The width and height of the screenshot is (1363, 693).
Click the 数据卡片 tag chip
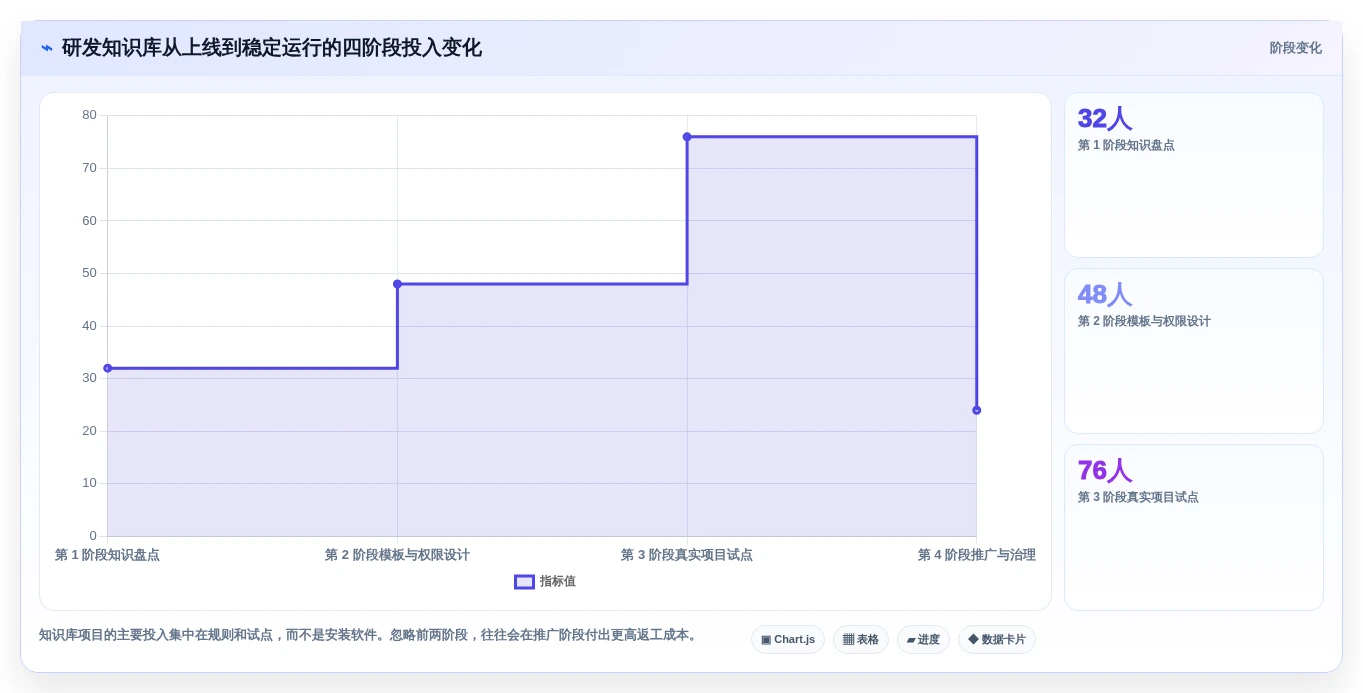pos(997,640)
